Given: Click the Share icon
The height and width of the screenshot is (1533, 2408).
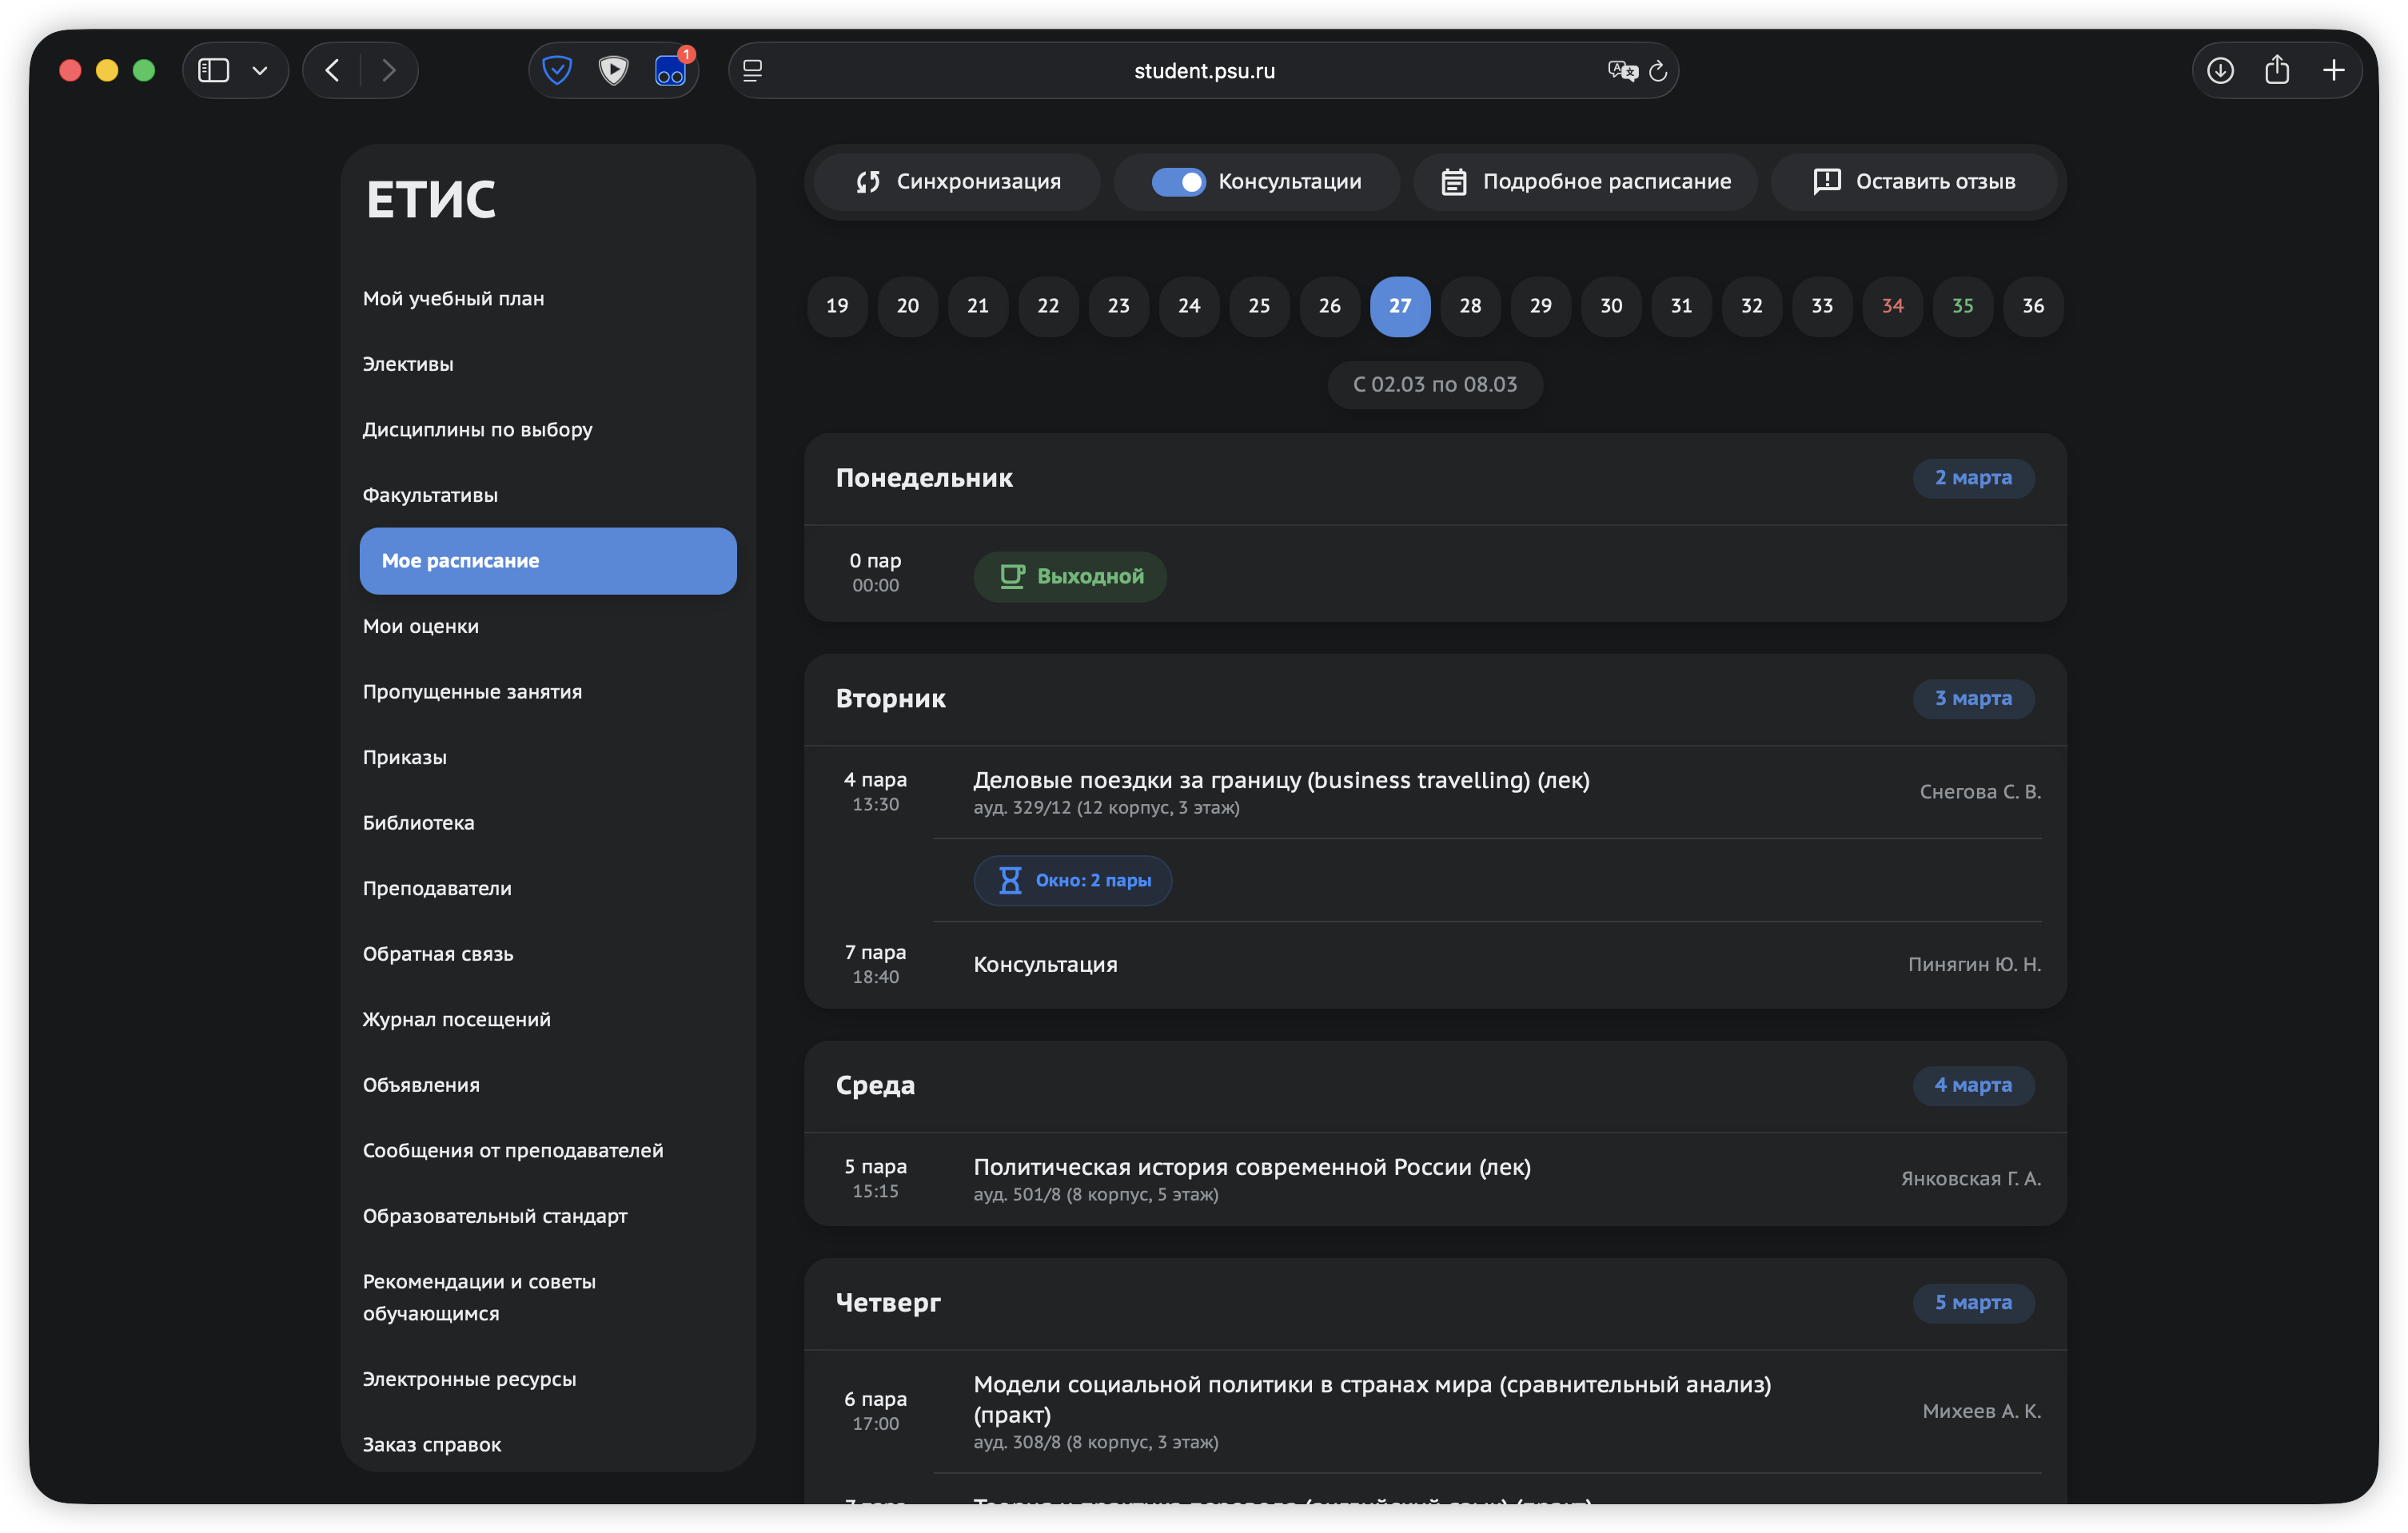Looking at the screenshot, I should point(2277,70).
